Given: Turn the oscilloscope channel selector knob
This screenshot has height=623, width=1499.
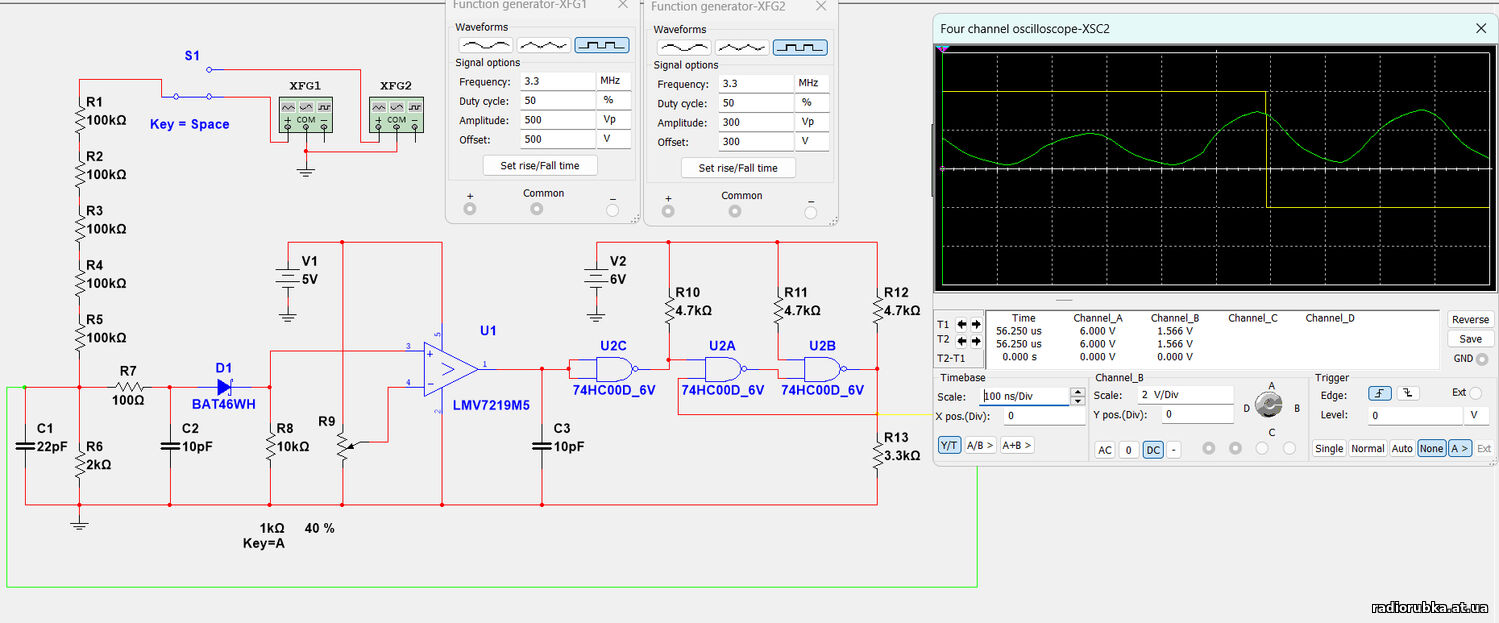Looking at the screenshot, I should (1271, 404).
